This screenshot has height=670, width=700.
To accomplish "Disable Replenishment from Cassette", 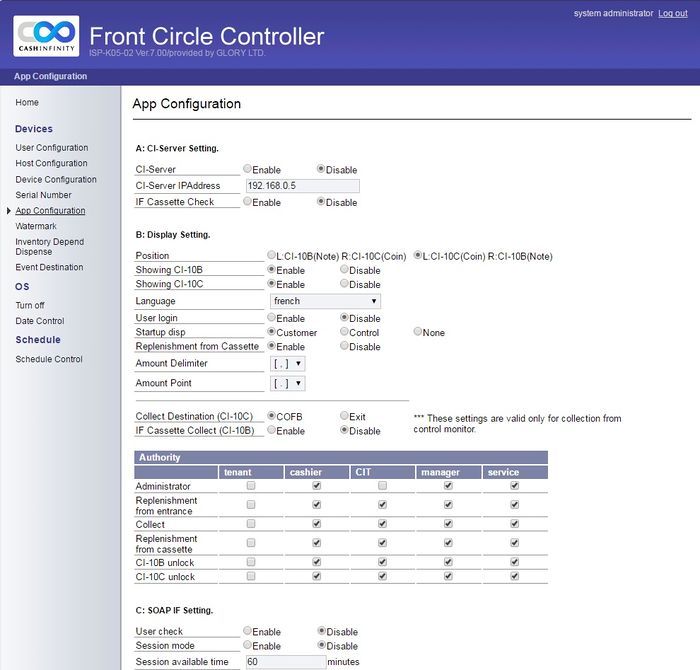I will tap(344, 345).
